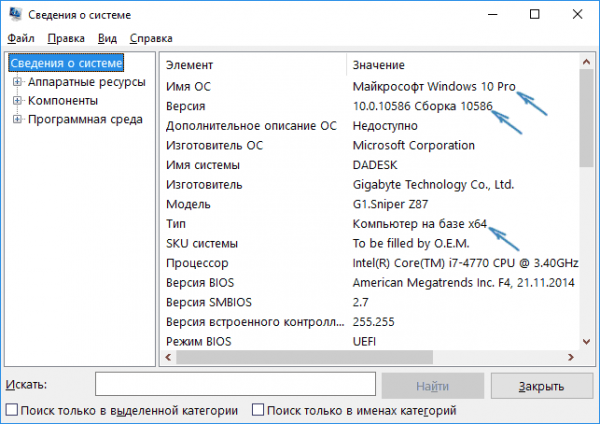Select the value Недоступно
Screen dimensions: 600x424
(x=385, y=126)
